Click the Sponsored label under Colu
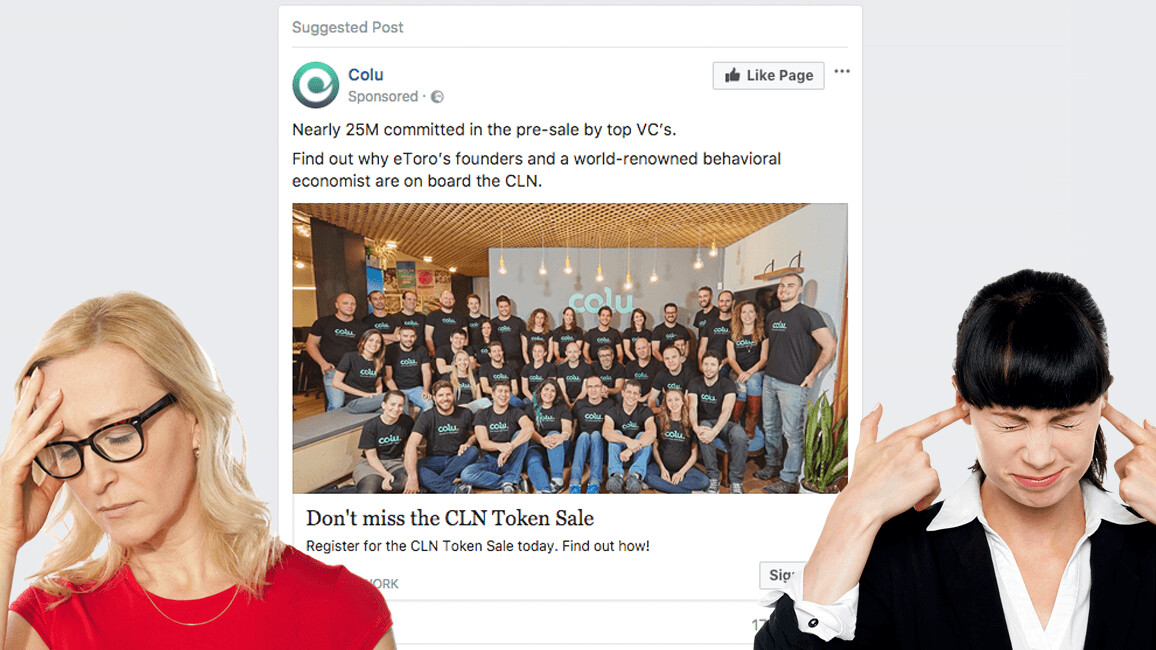 pyautogui.click(x=383, y=97)
